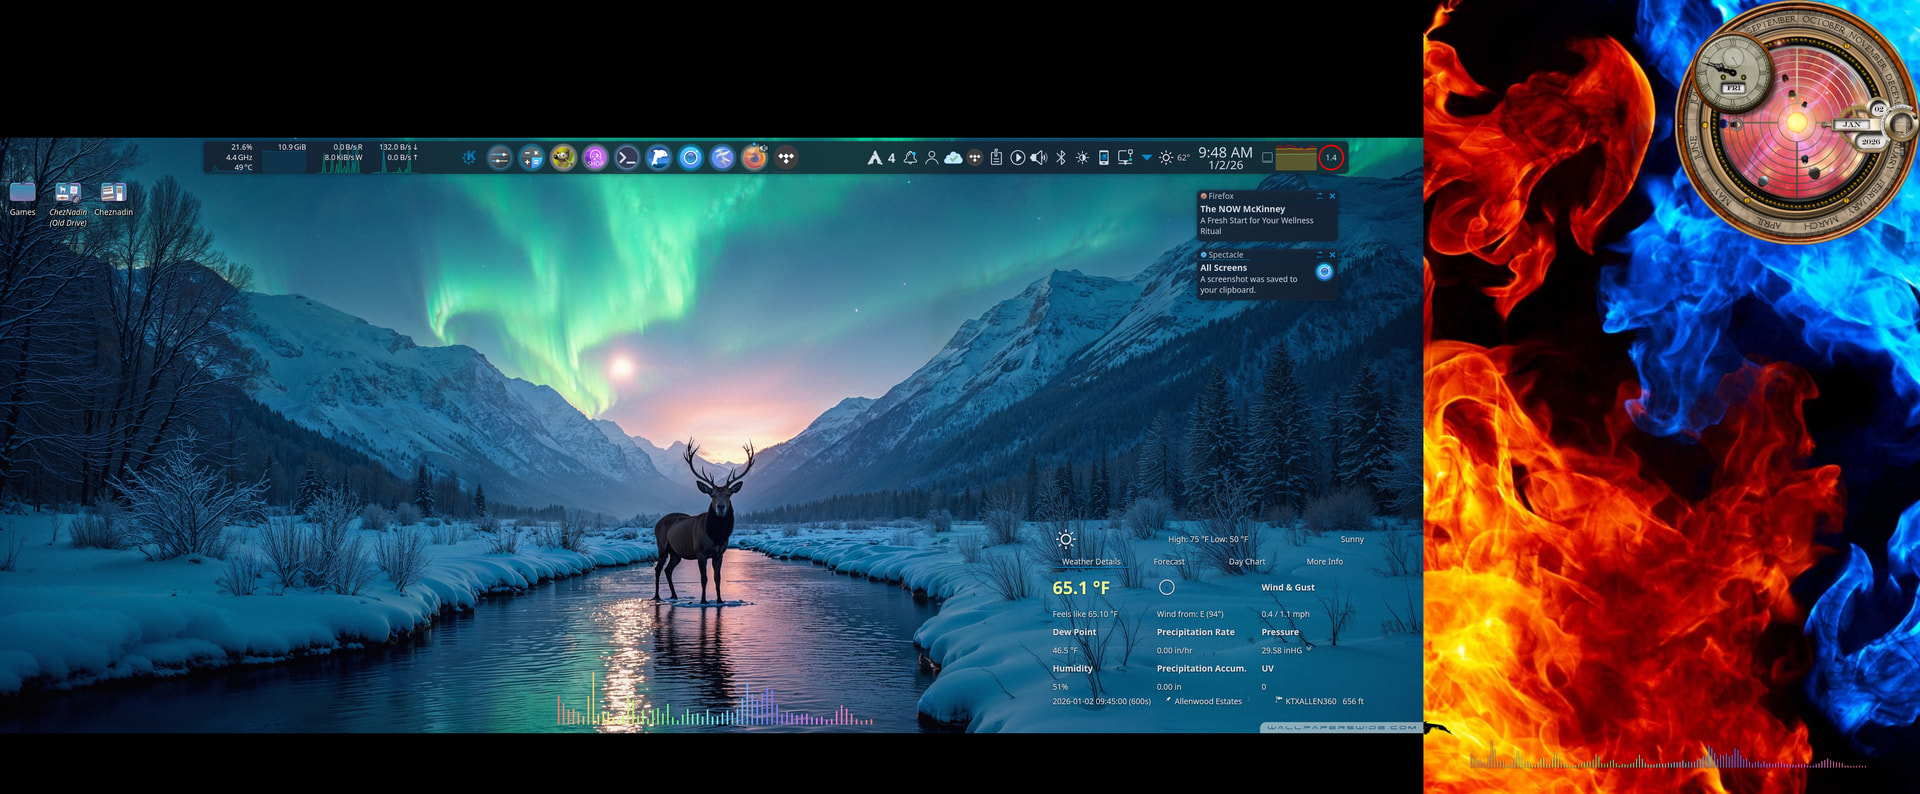The height and width of the screenshot is (794, 1920).
Task: Open the clipboard tray icon
Action: pyautogui.click(x=996, y=158)
